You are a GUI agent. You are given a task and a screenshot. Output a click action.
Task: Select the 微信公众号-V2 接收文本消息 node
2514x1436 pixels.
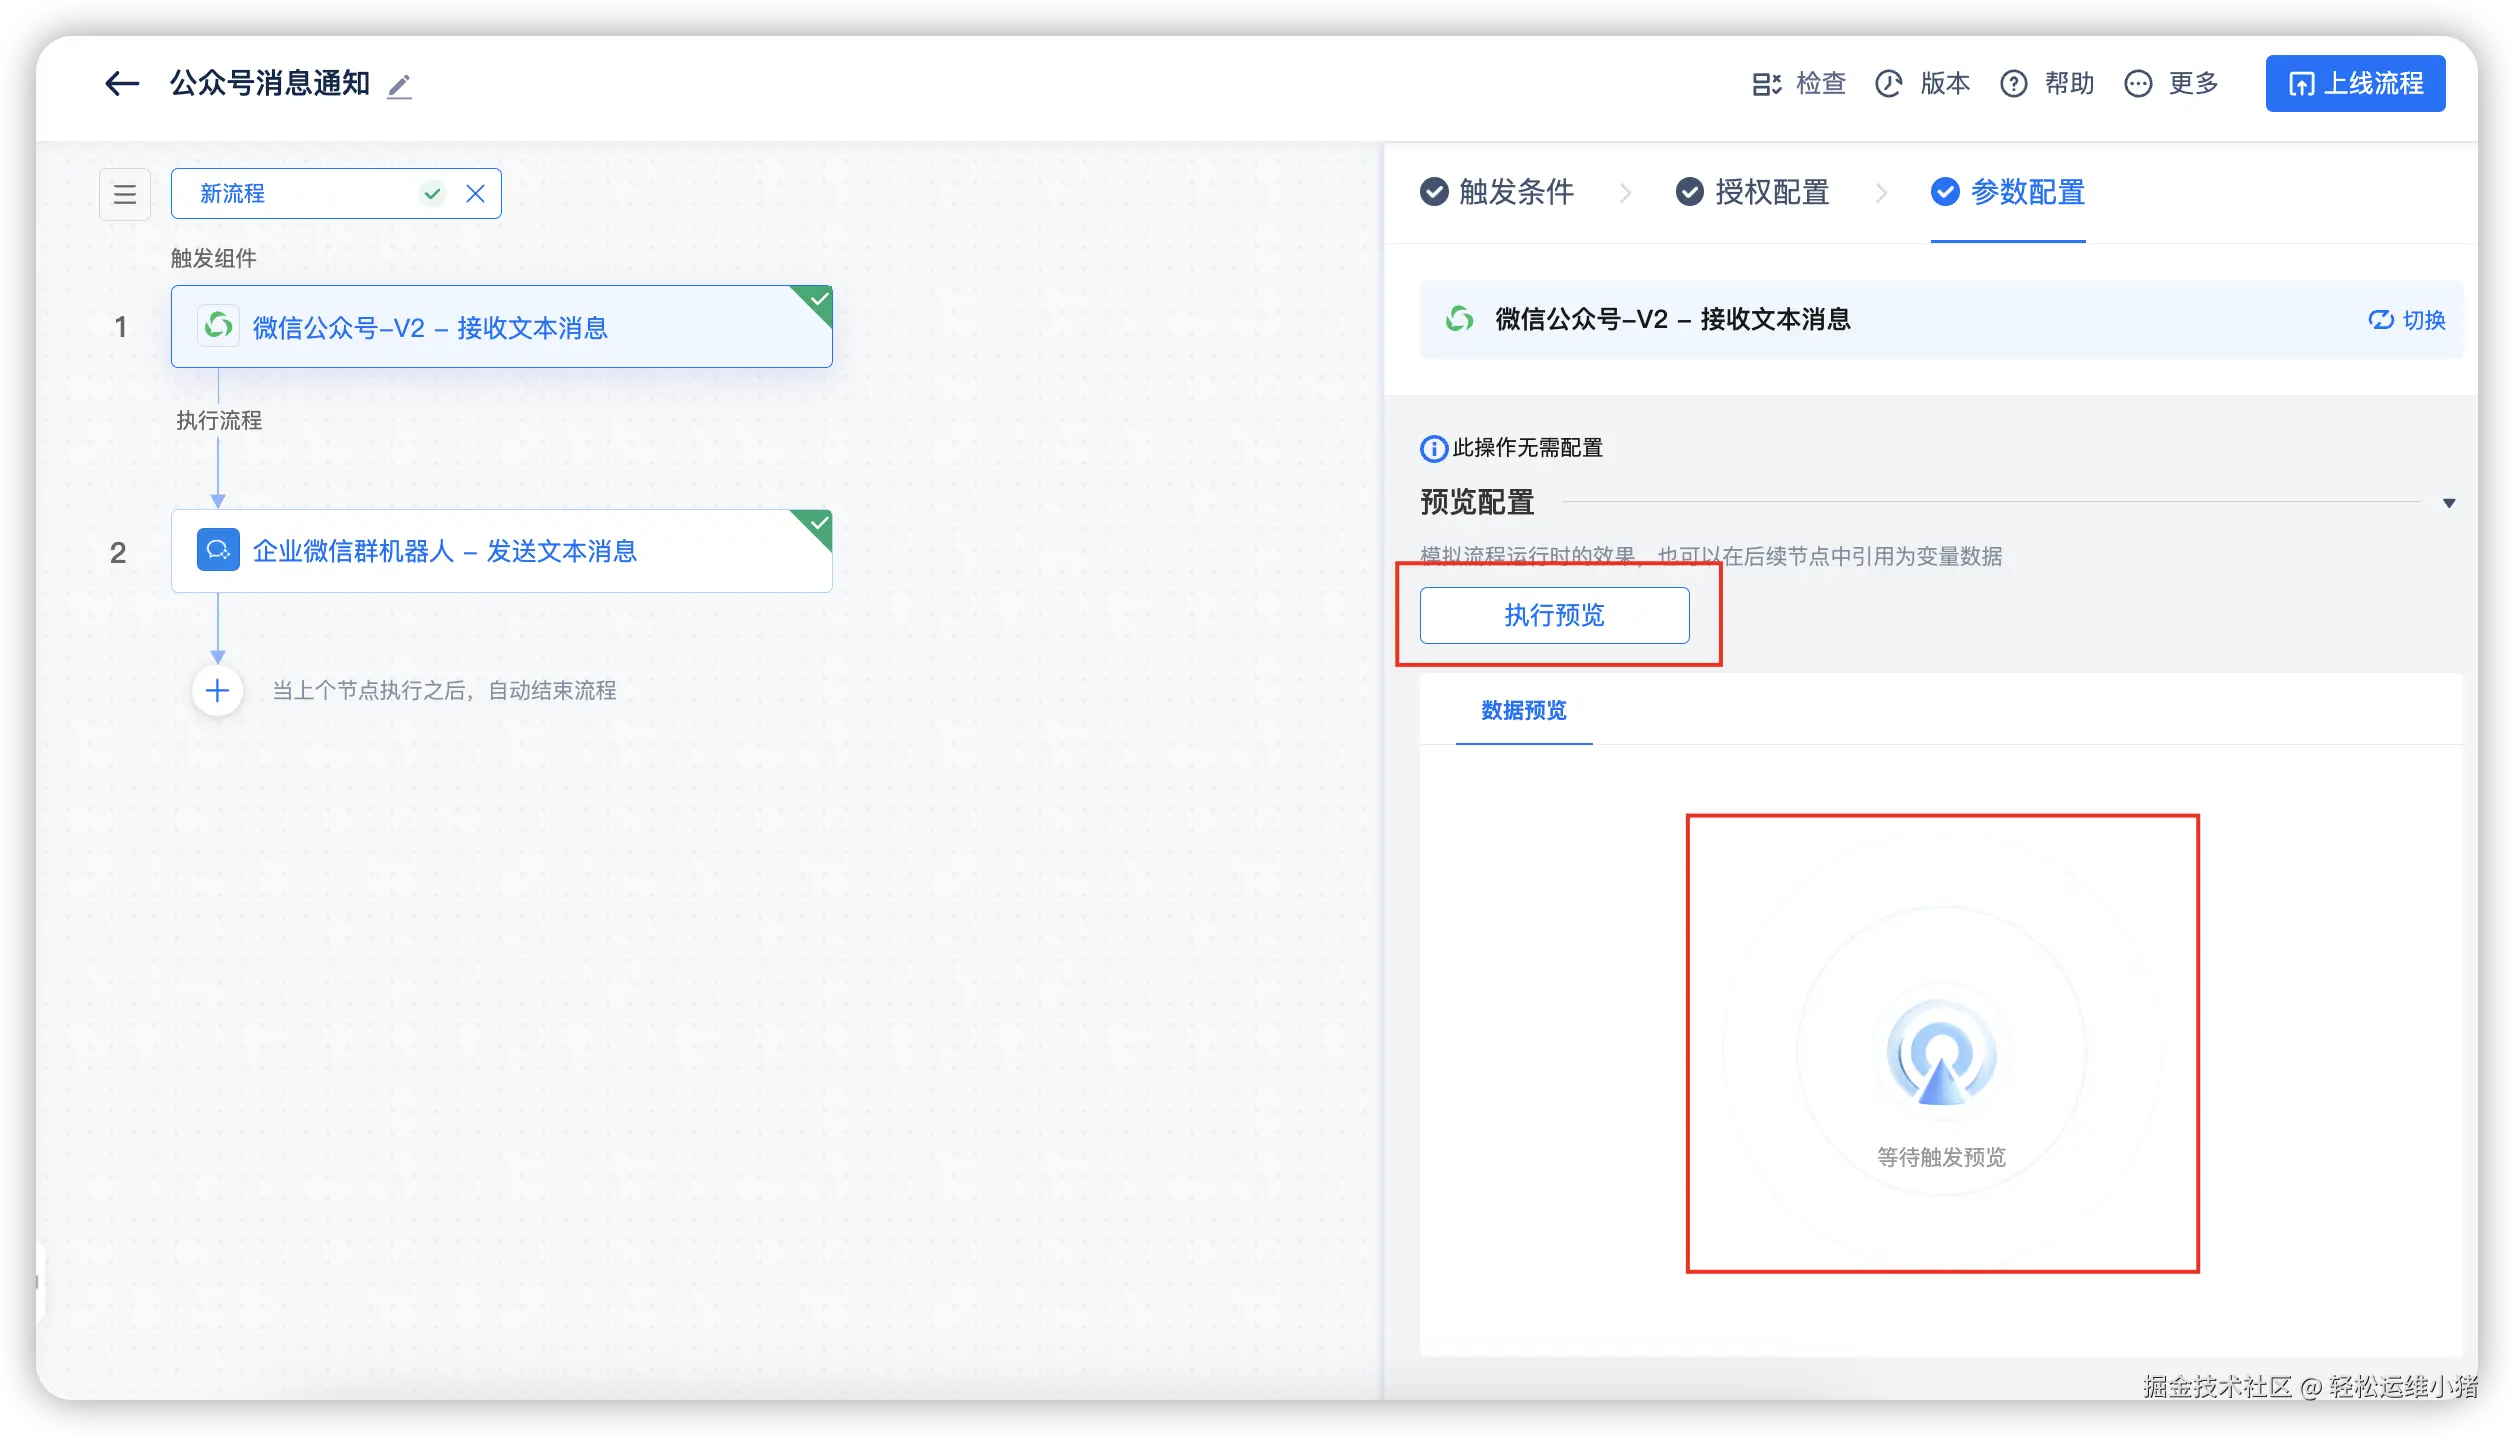501,327
